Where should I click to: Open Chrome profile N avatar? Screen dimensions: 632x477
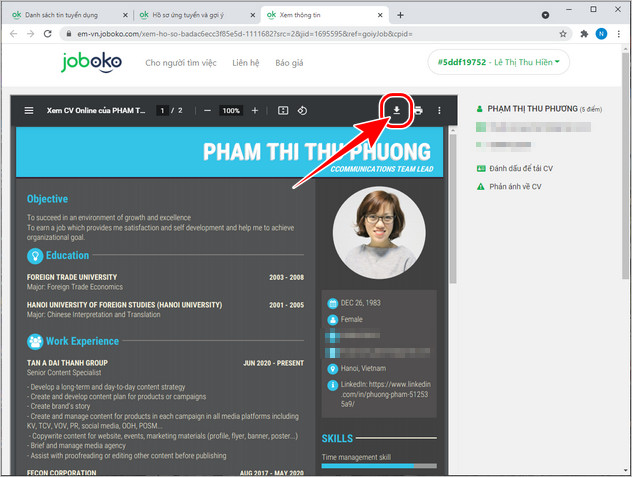pos(601,34)
